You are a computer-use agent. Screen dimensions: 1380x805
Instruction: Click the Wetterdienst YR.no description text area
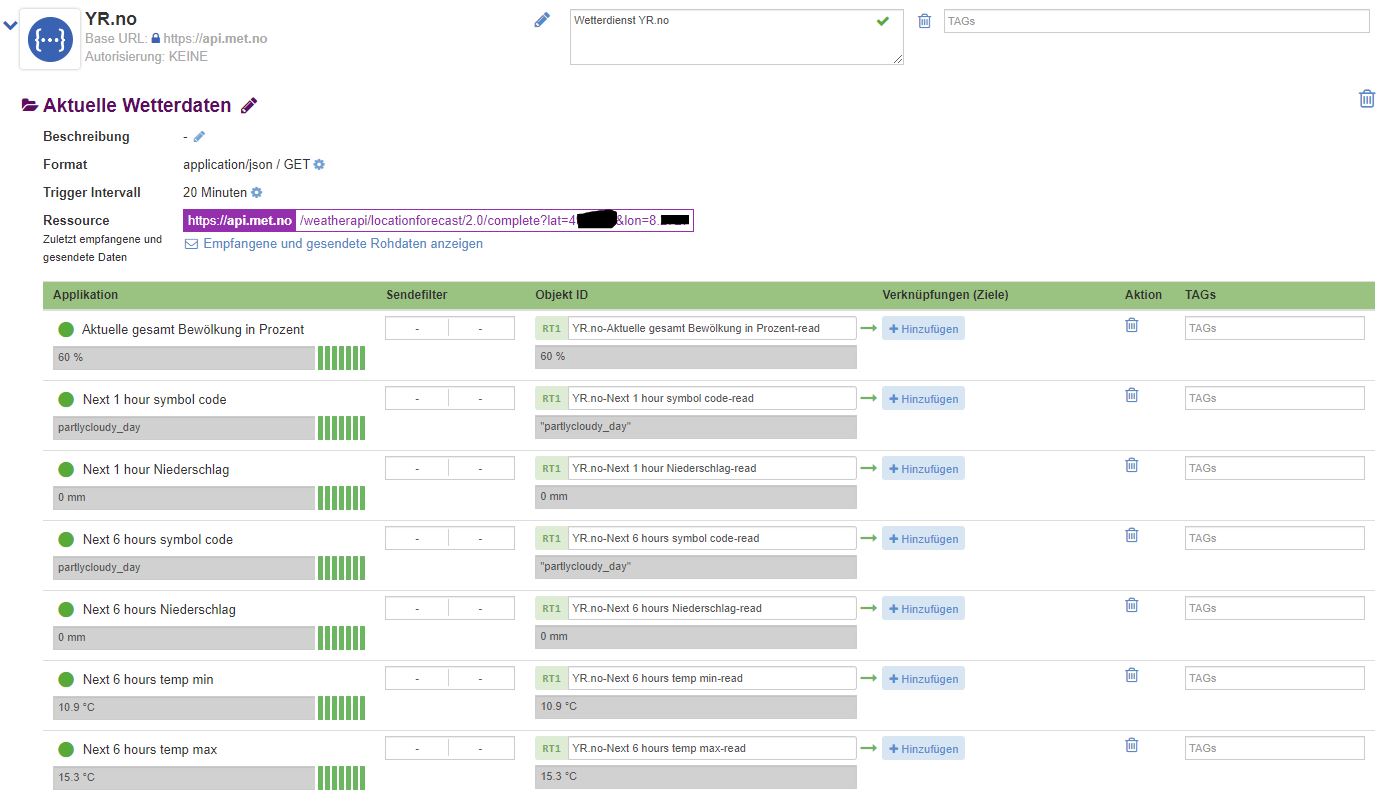(x=736, y=37)
